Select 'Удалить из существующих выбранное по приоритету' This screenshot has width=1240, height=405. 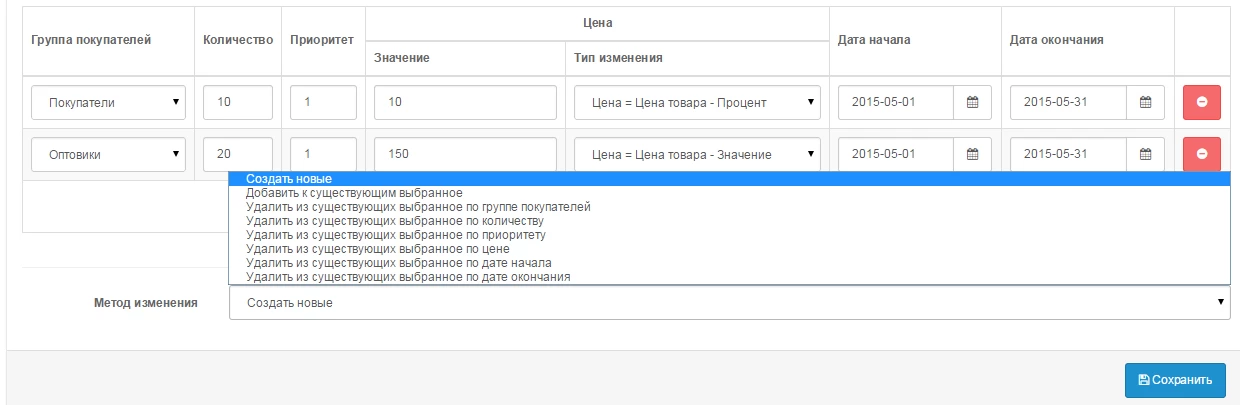point(395,235)
